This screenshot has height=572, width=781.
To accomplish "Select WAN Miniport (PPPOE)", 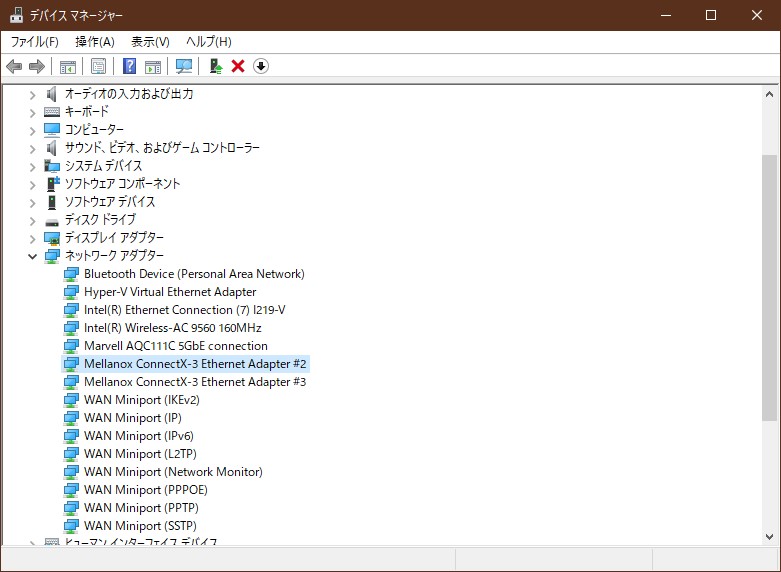I will pyautogui.click(x=145, y=489).
